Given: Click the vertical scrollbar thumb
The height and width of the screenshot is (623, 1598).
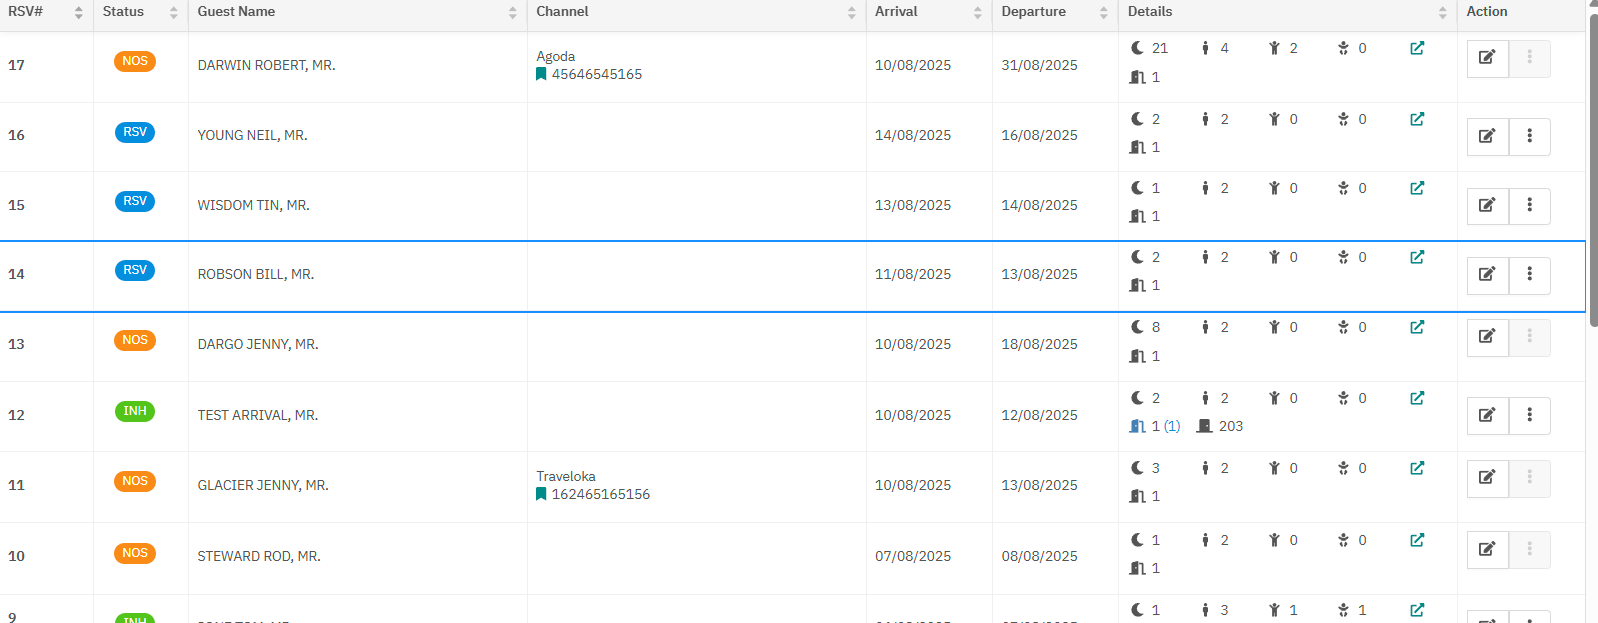Looking at the screenshot, I should pyautogui.click(x=1592, y=170).
